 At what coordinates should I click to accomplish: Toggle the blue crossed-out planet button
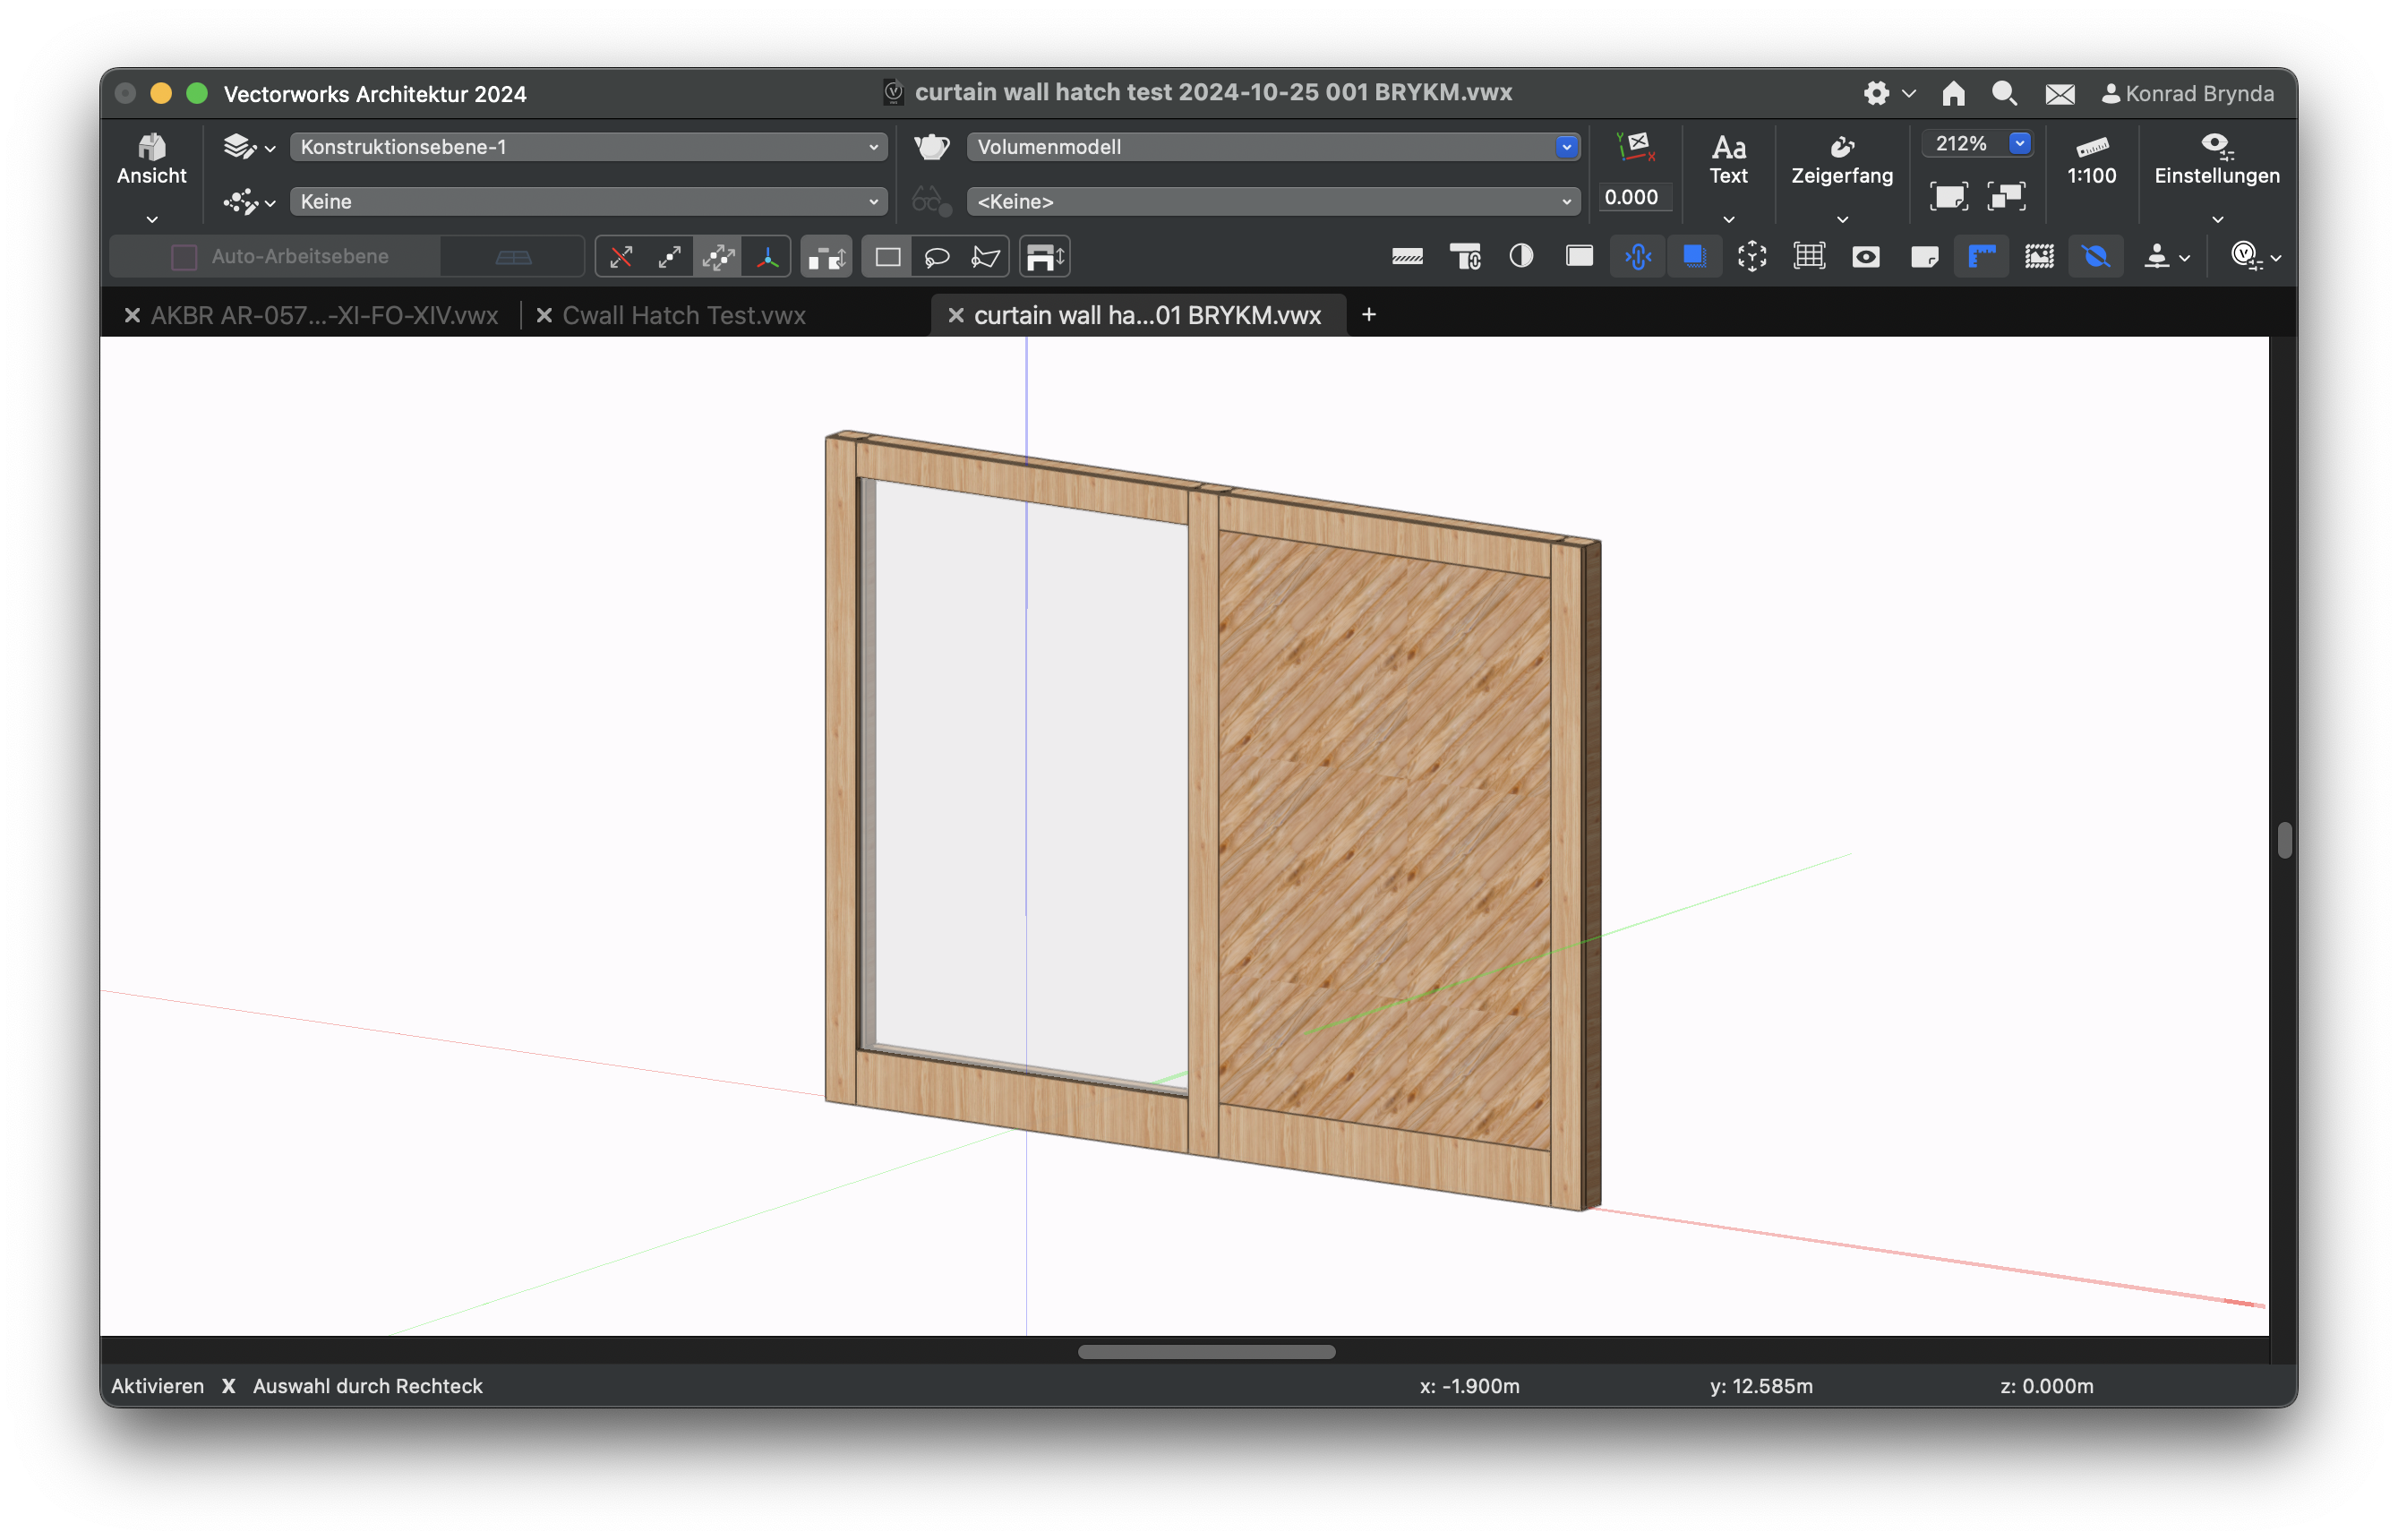click(x=2096, y=257)
